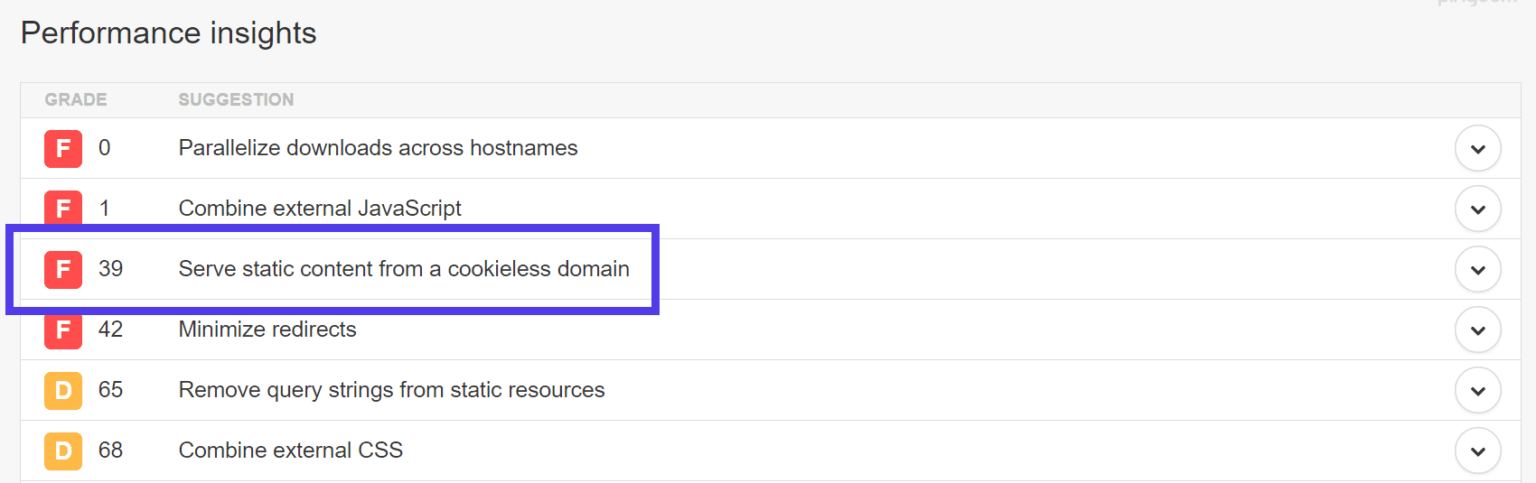This screenshot has width=1536, height=483.
Task: Open the chevron for cookieless domain suggestion
Action: pos(1477,270)
